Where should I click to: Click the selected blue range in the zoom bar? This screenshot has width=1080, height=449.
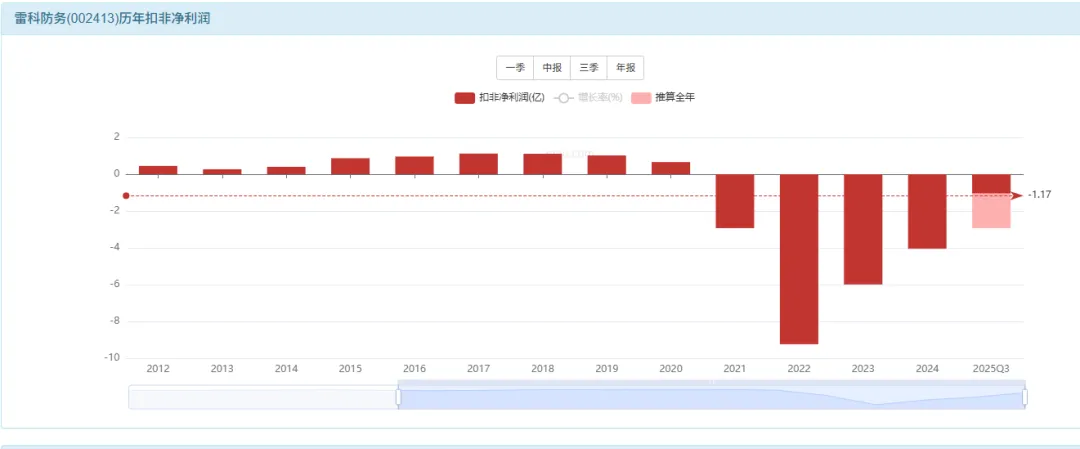tap(712, 397)
